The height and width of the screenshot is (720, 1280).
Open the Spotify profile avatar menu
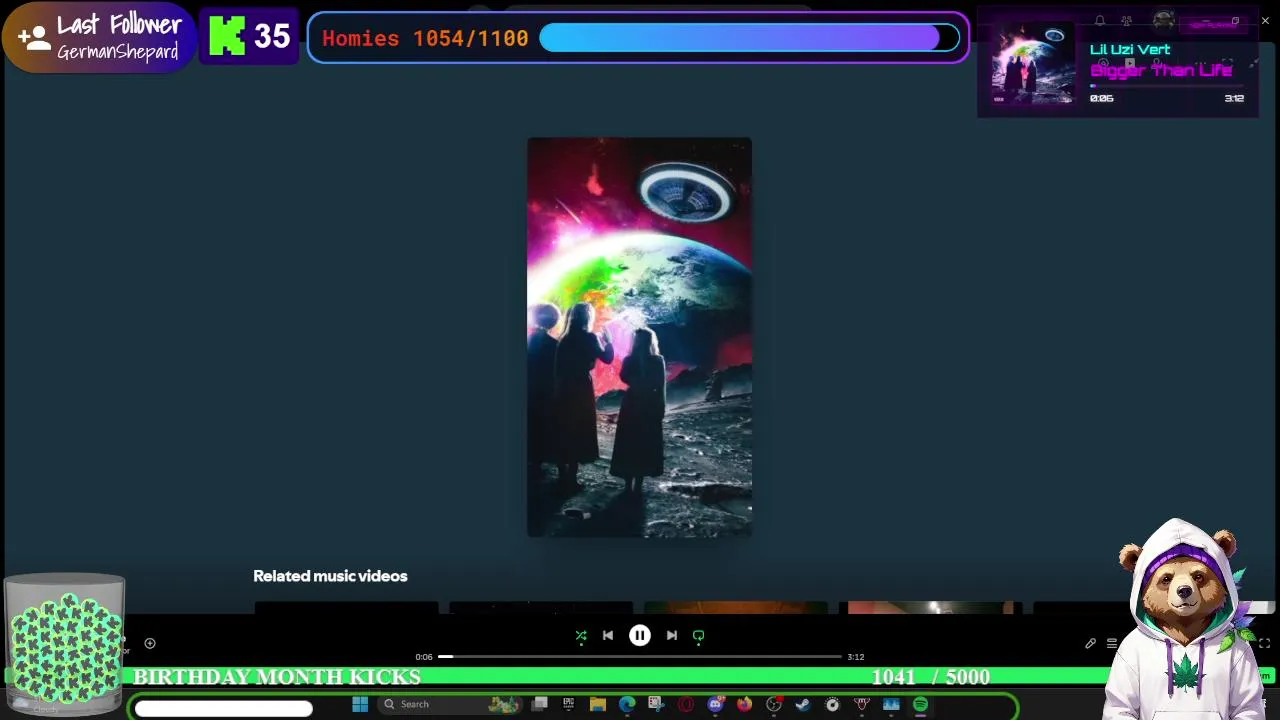tap(1163, 20)
